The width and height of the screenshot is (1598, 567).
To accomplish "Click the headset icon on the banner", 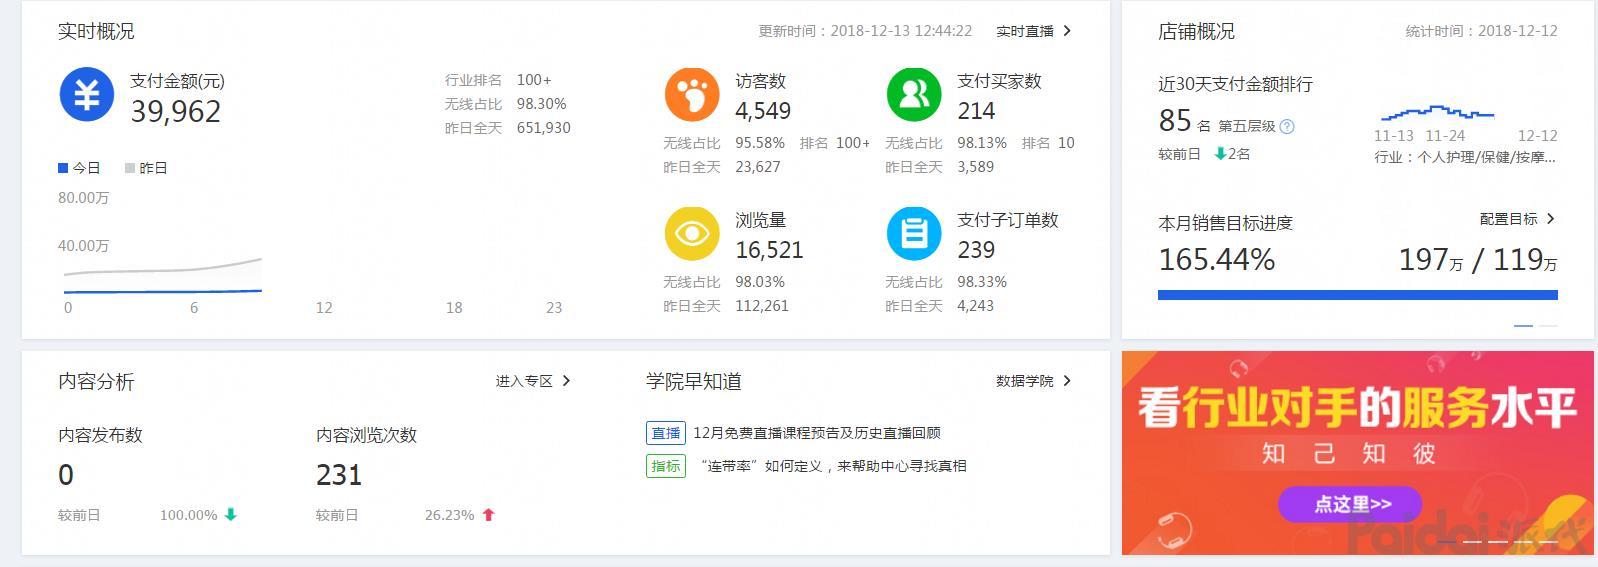I will click(1175, 528).
